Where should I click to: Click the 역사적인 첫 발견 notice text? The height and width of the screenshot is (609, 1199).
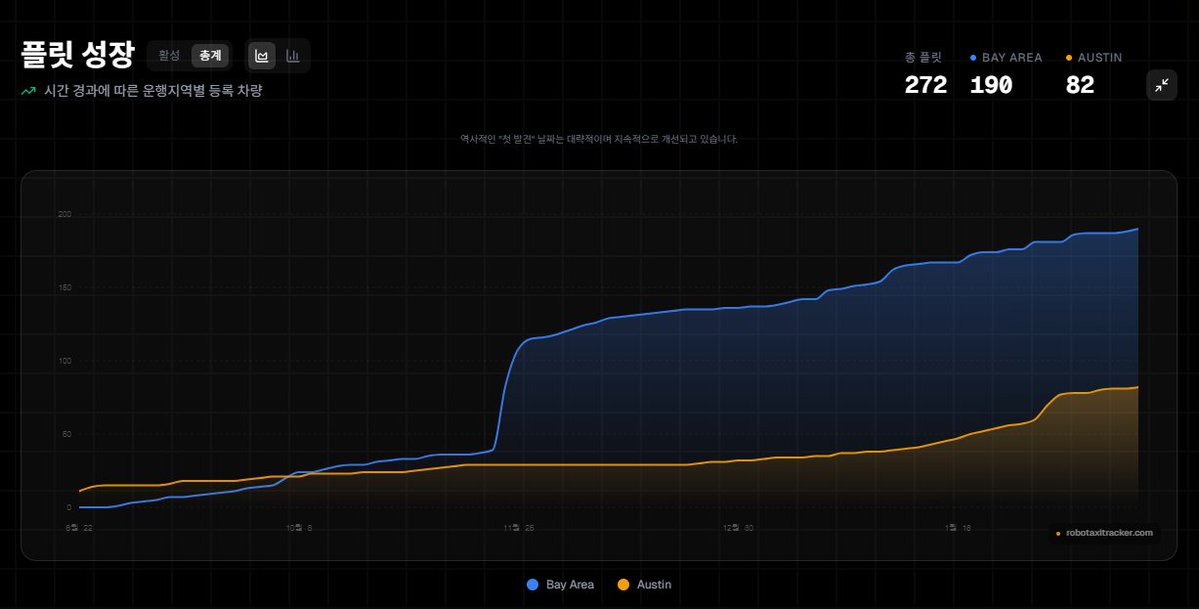point(599,139)
